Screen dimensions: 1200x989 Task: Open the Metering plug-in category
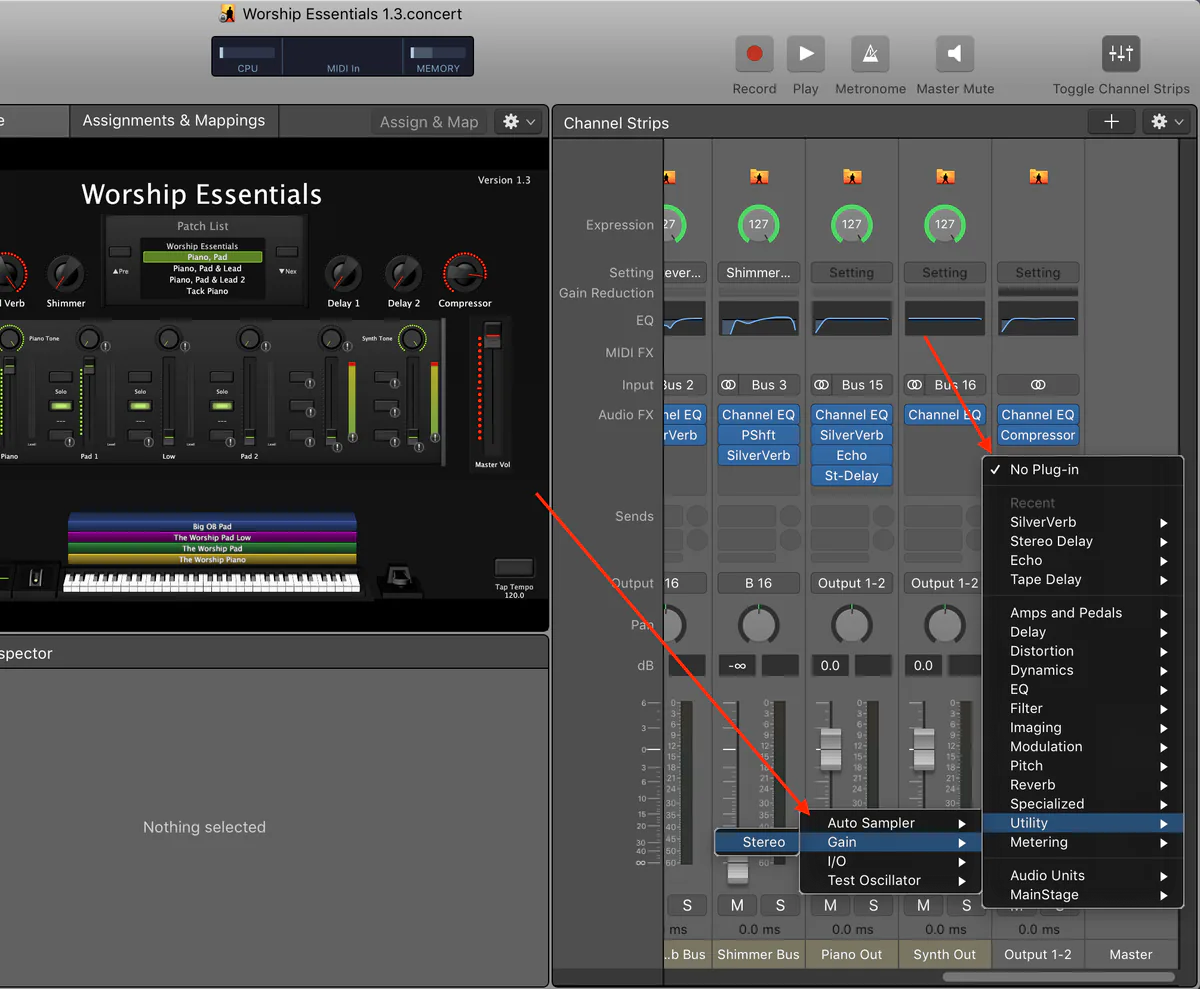[x=1083, y=843]
